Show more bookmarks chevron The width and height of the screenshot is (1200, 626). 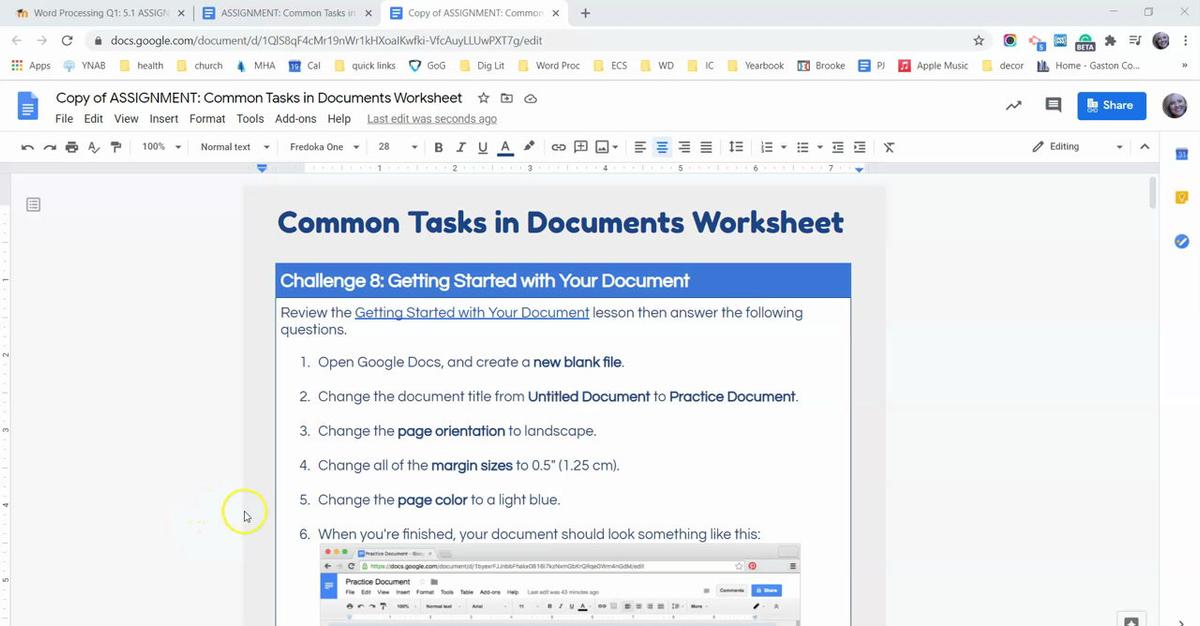pos(1184,66)
